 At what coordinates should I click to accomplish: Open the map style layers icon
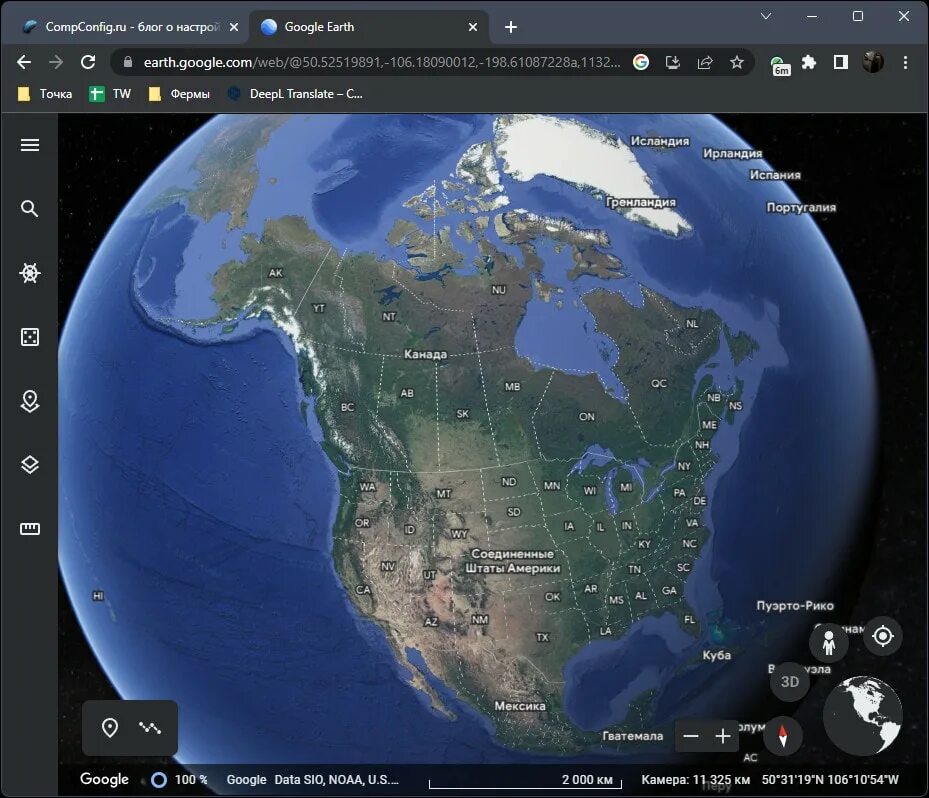click(x=30, y=465)
